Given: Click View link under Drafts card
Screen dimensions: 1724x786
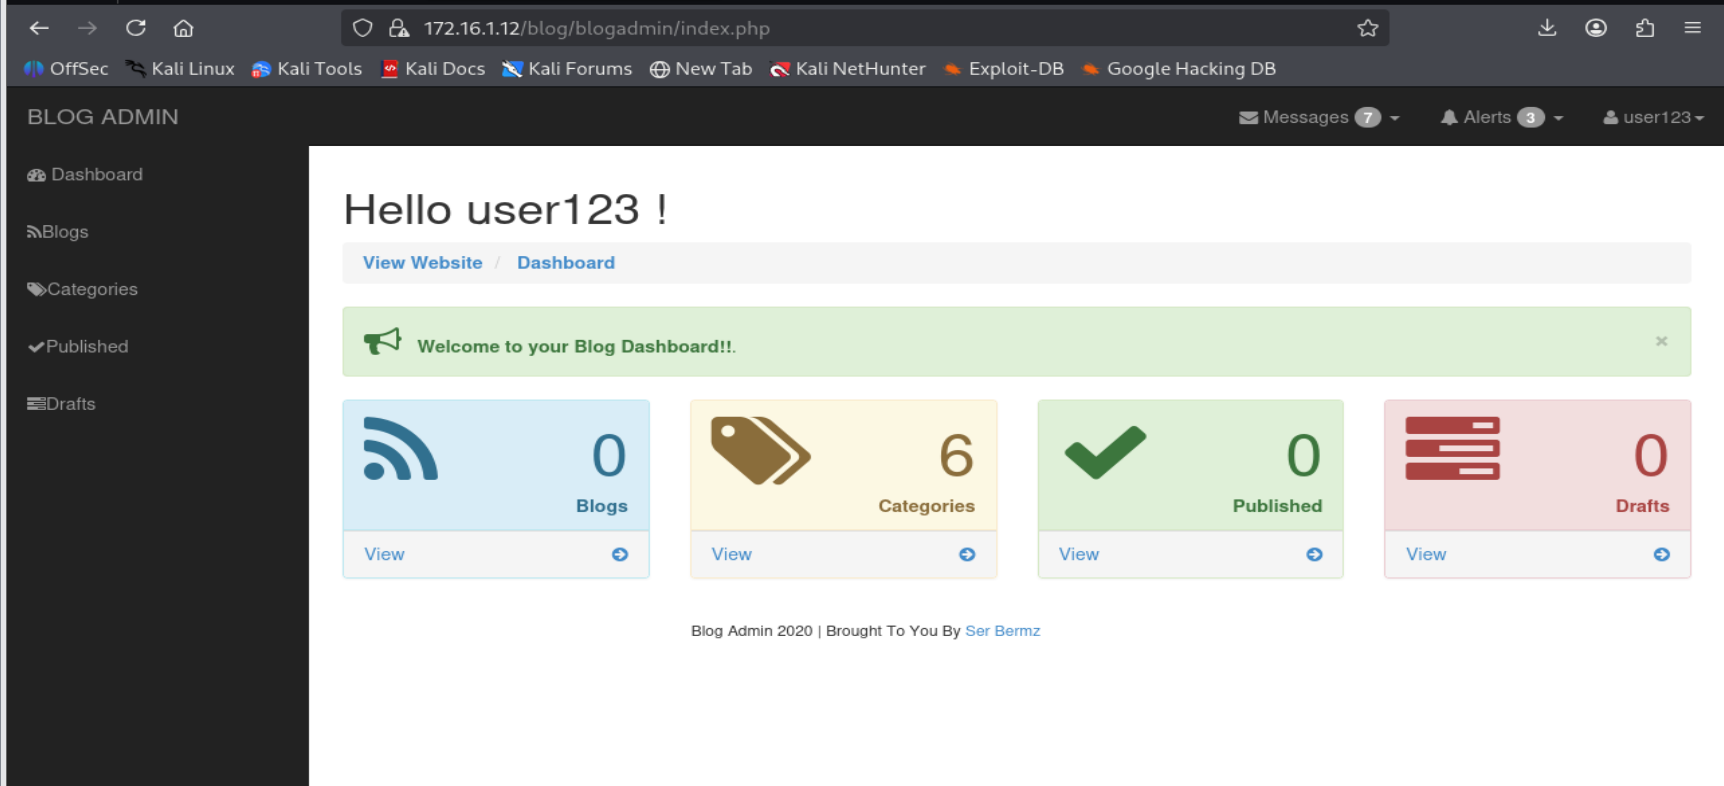Looking at the screenshot, I should point(1425,554).
